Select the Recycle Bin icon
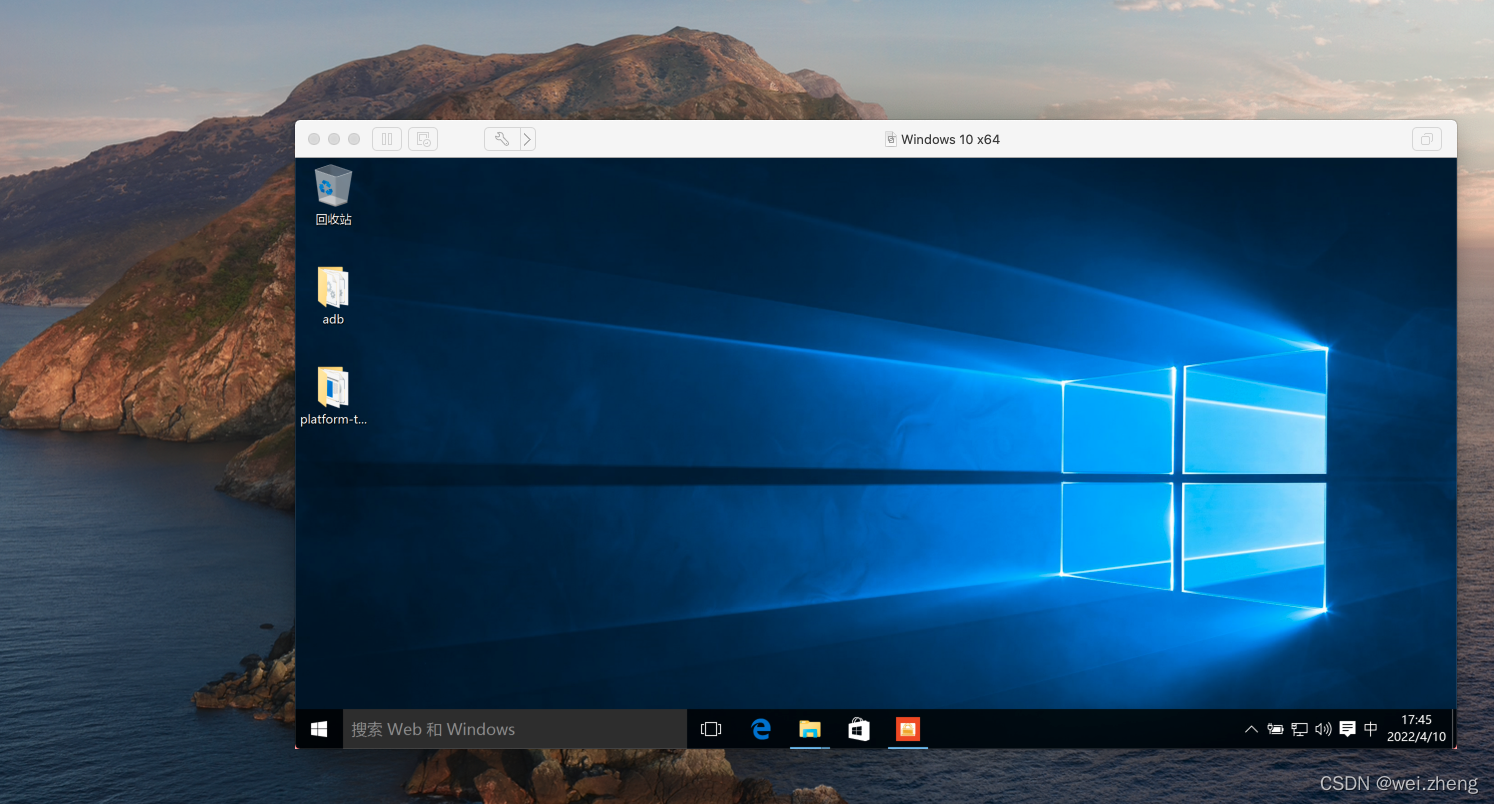Image resolution: width=1494 pixels, height=804 pixels. pos(333,186)
